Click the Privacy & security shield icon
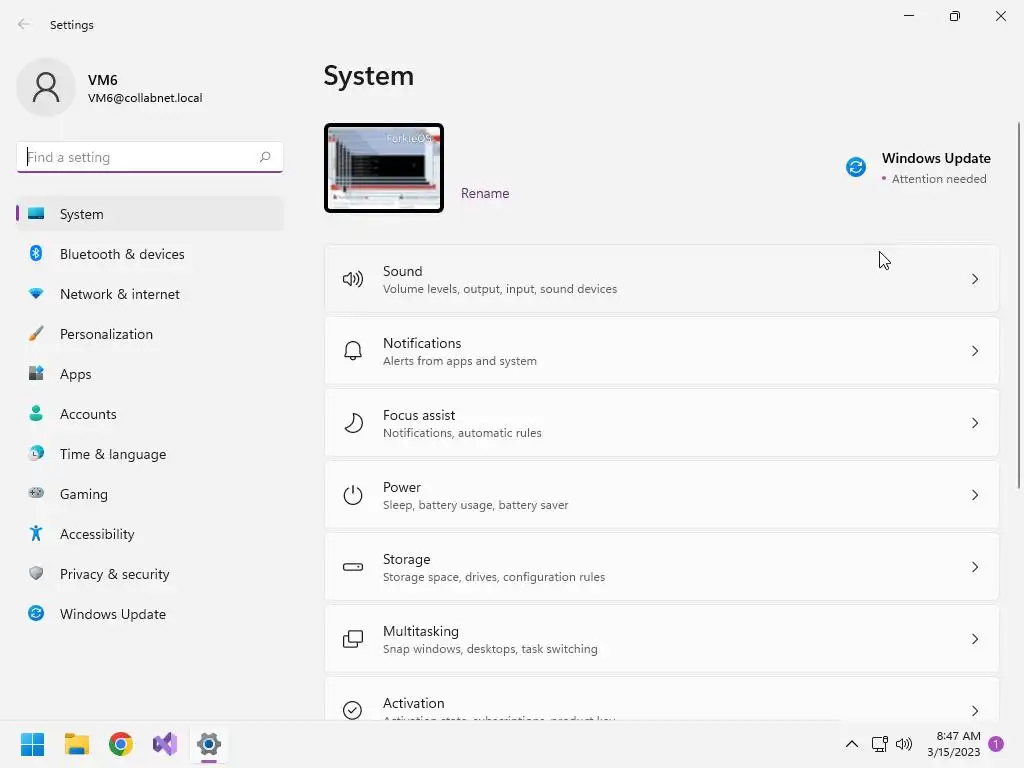Image resolution: width=1024 pixels, height=768 pixels. [x=36, y=573]
